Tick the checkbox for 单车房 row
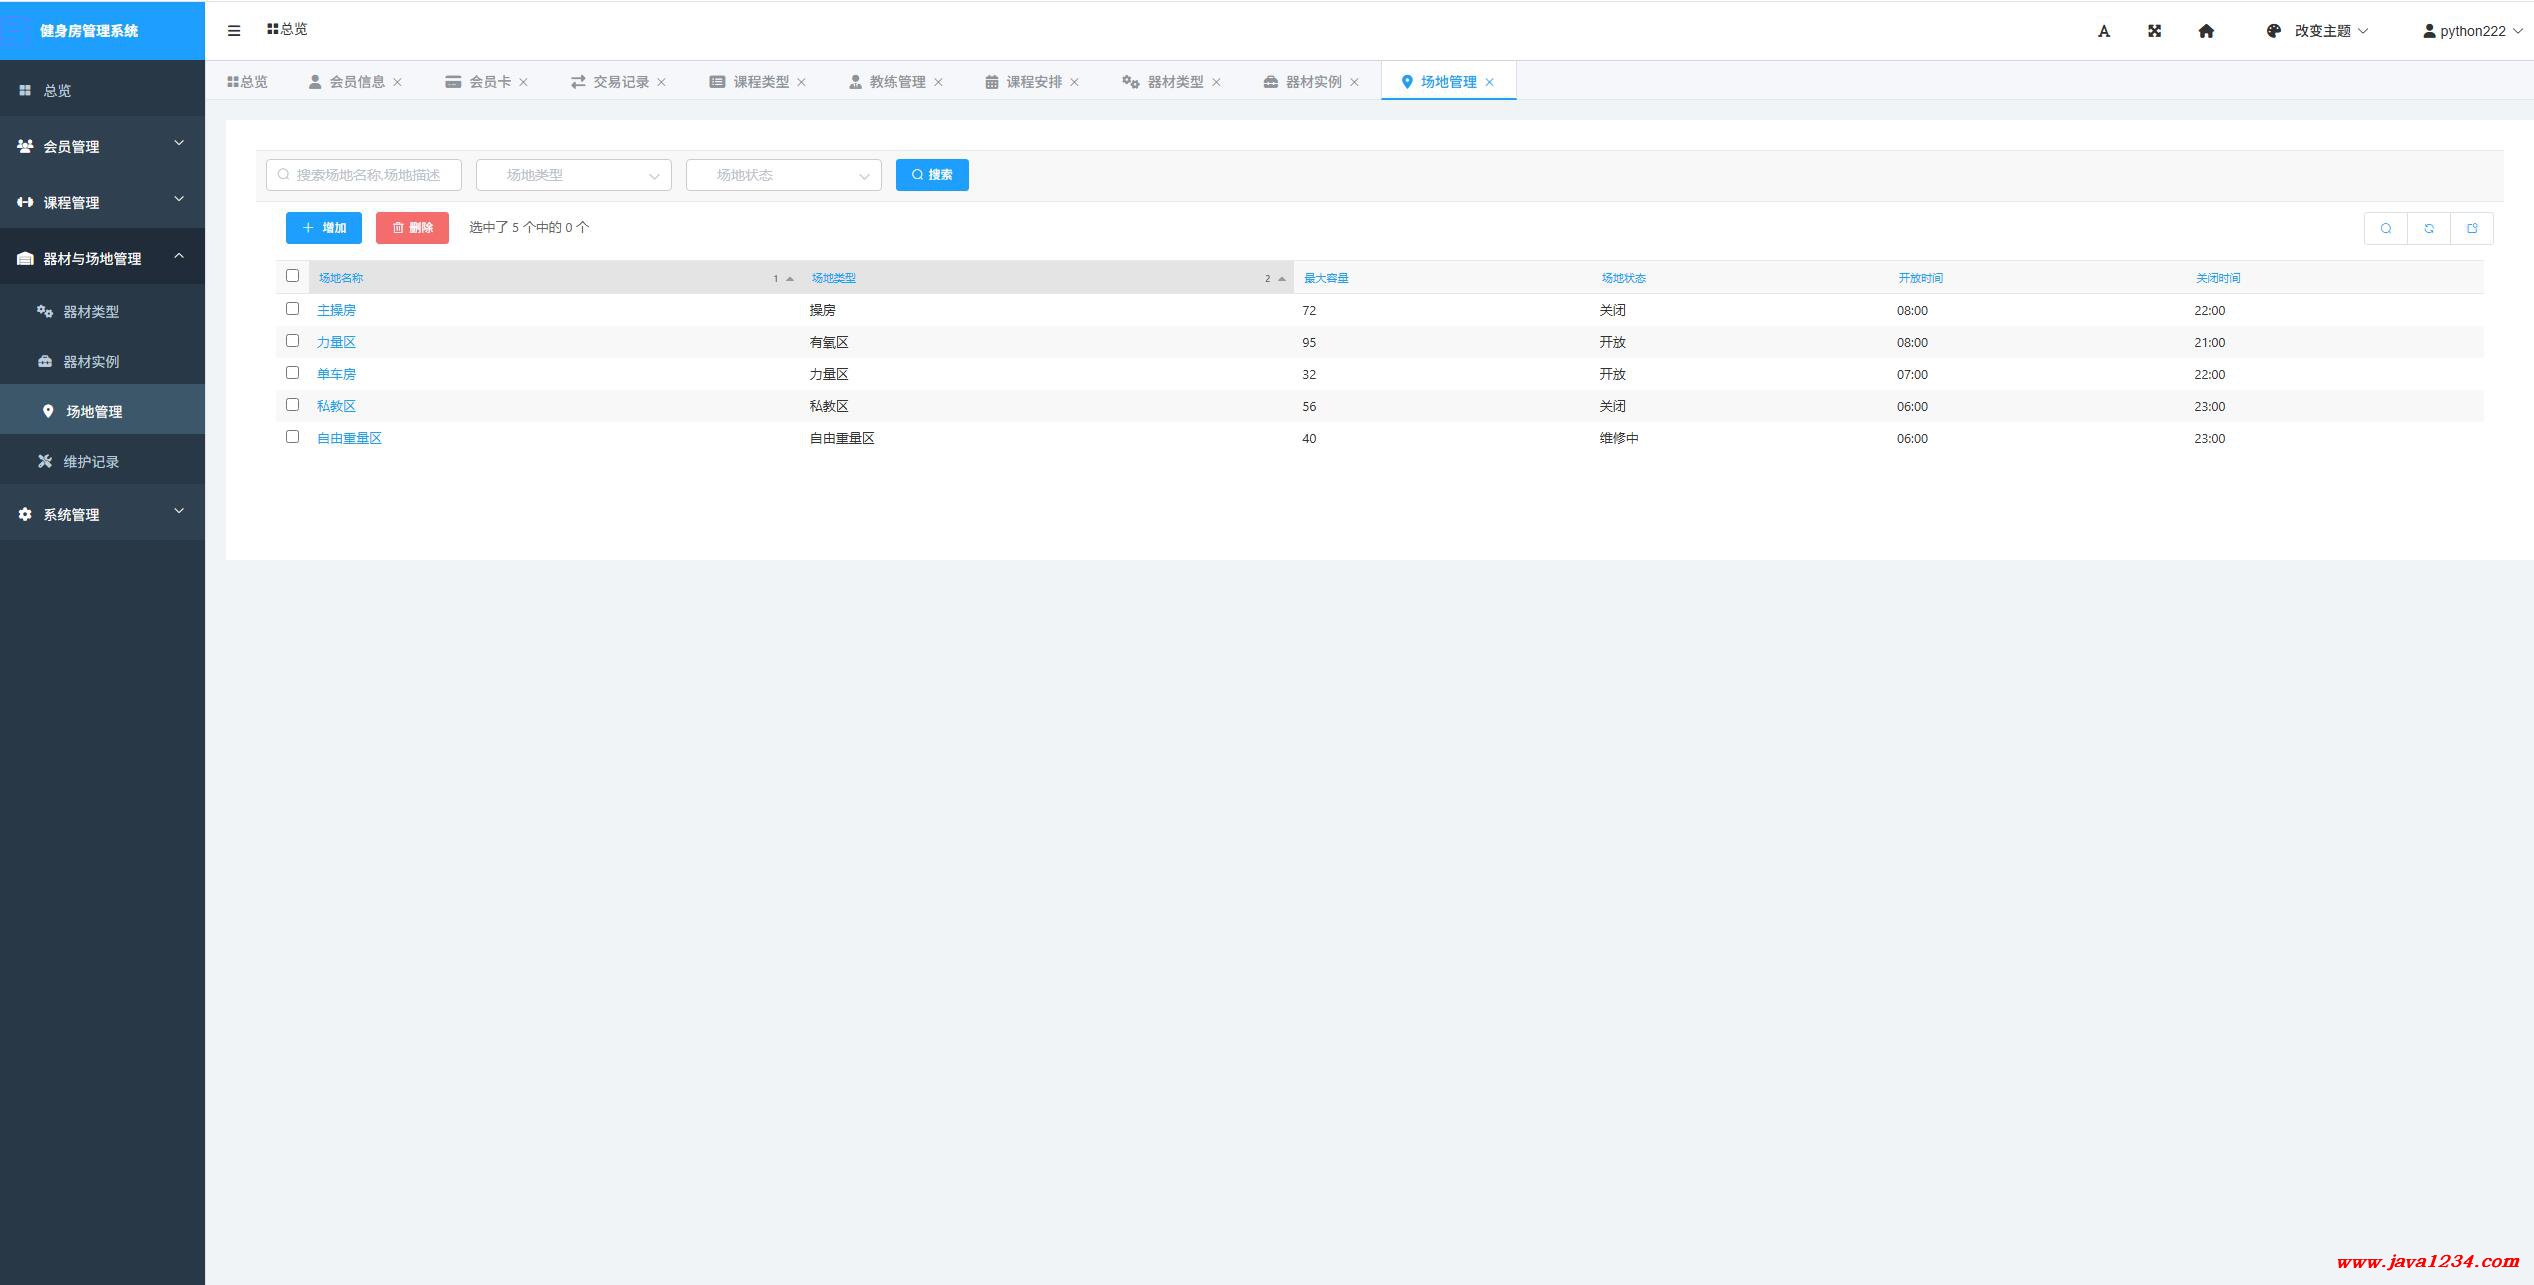Viewport: 2534px width, 1285px height. pos(292,373)
